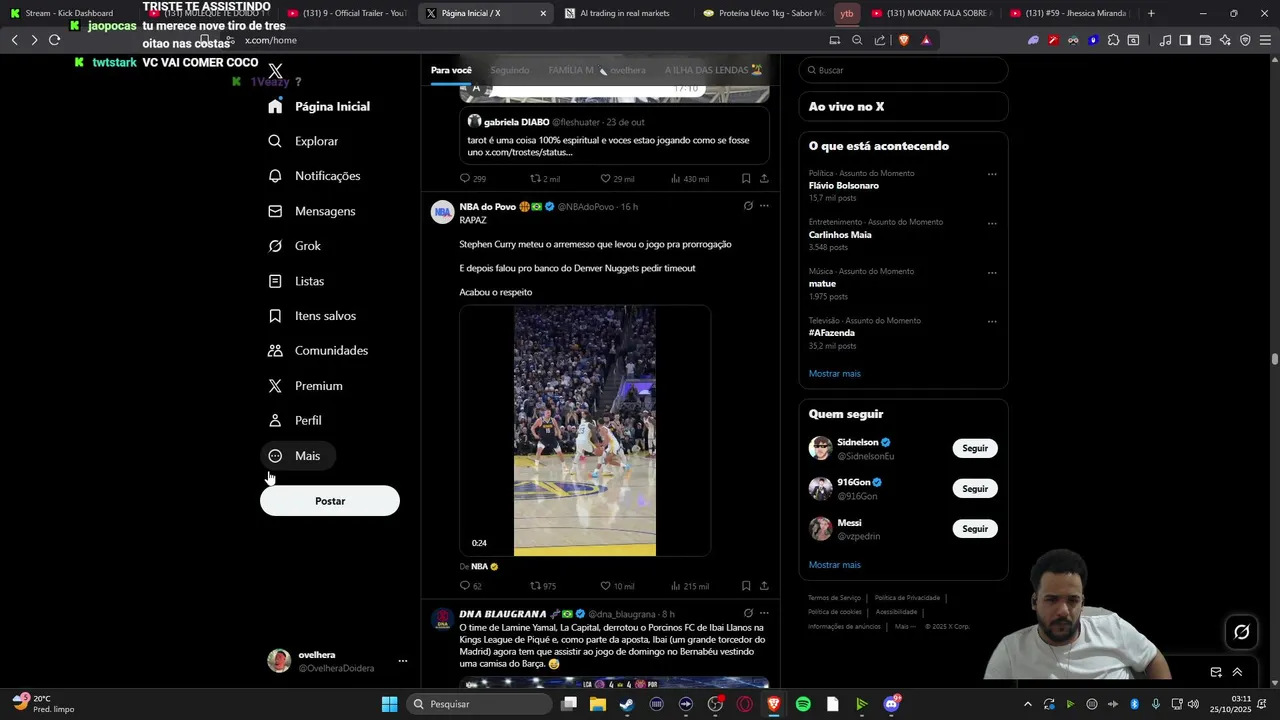This screenshot has width=1280, height=720.
Task: Open Steam from the taskbar
Action: tap(627, 704)
